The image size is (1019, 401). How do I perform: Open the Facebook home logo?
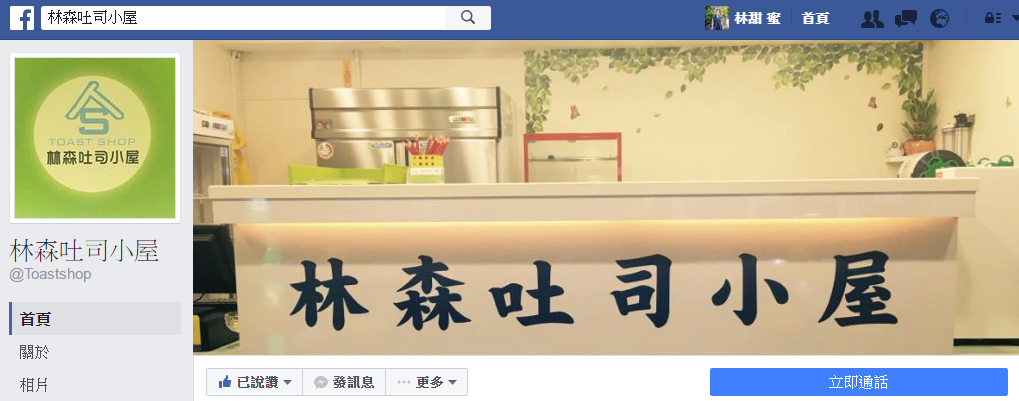click(x=22, y=18)
